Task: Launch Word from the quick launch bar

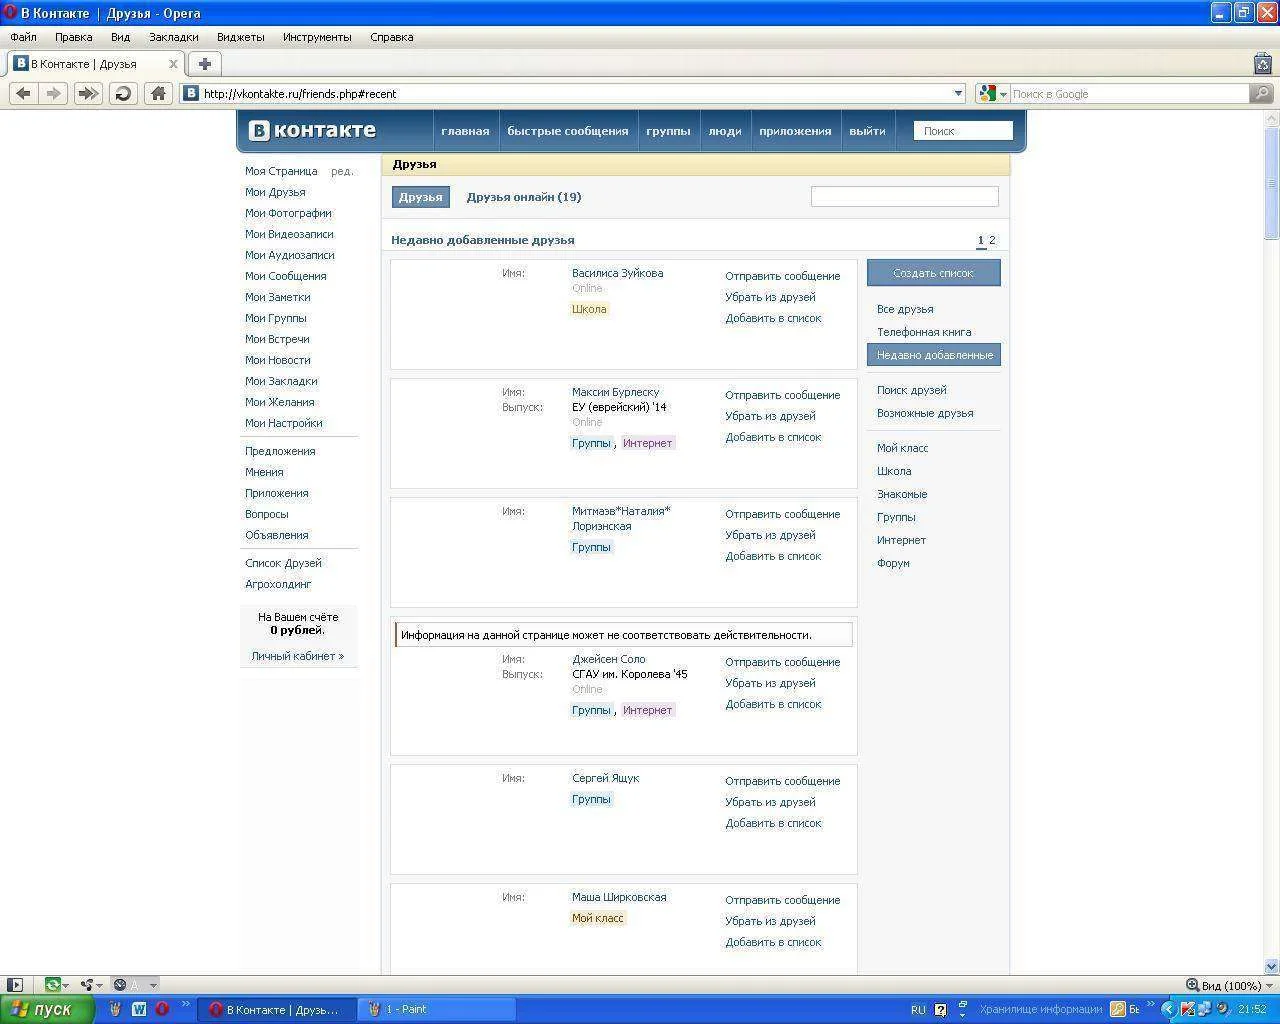Action: tap(139, 1009)
